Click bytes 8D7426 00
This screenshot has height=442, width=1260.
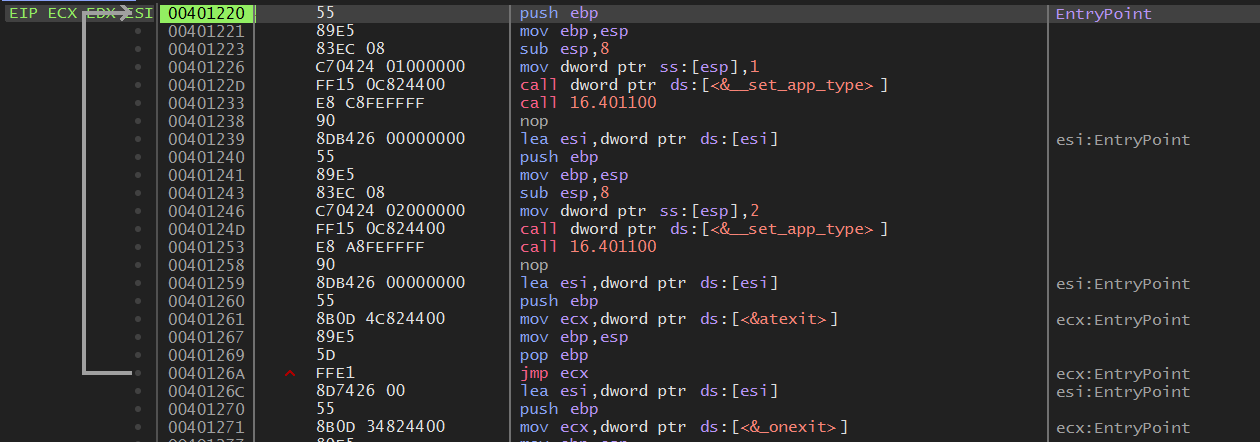(360, 391)
